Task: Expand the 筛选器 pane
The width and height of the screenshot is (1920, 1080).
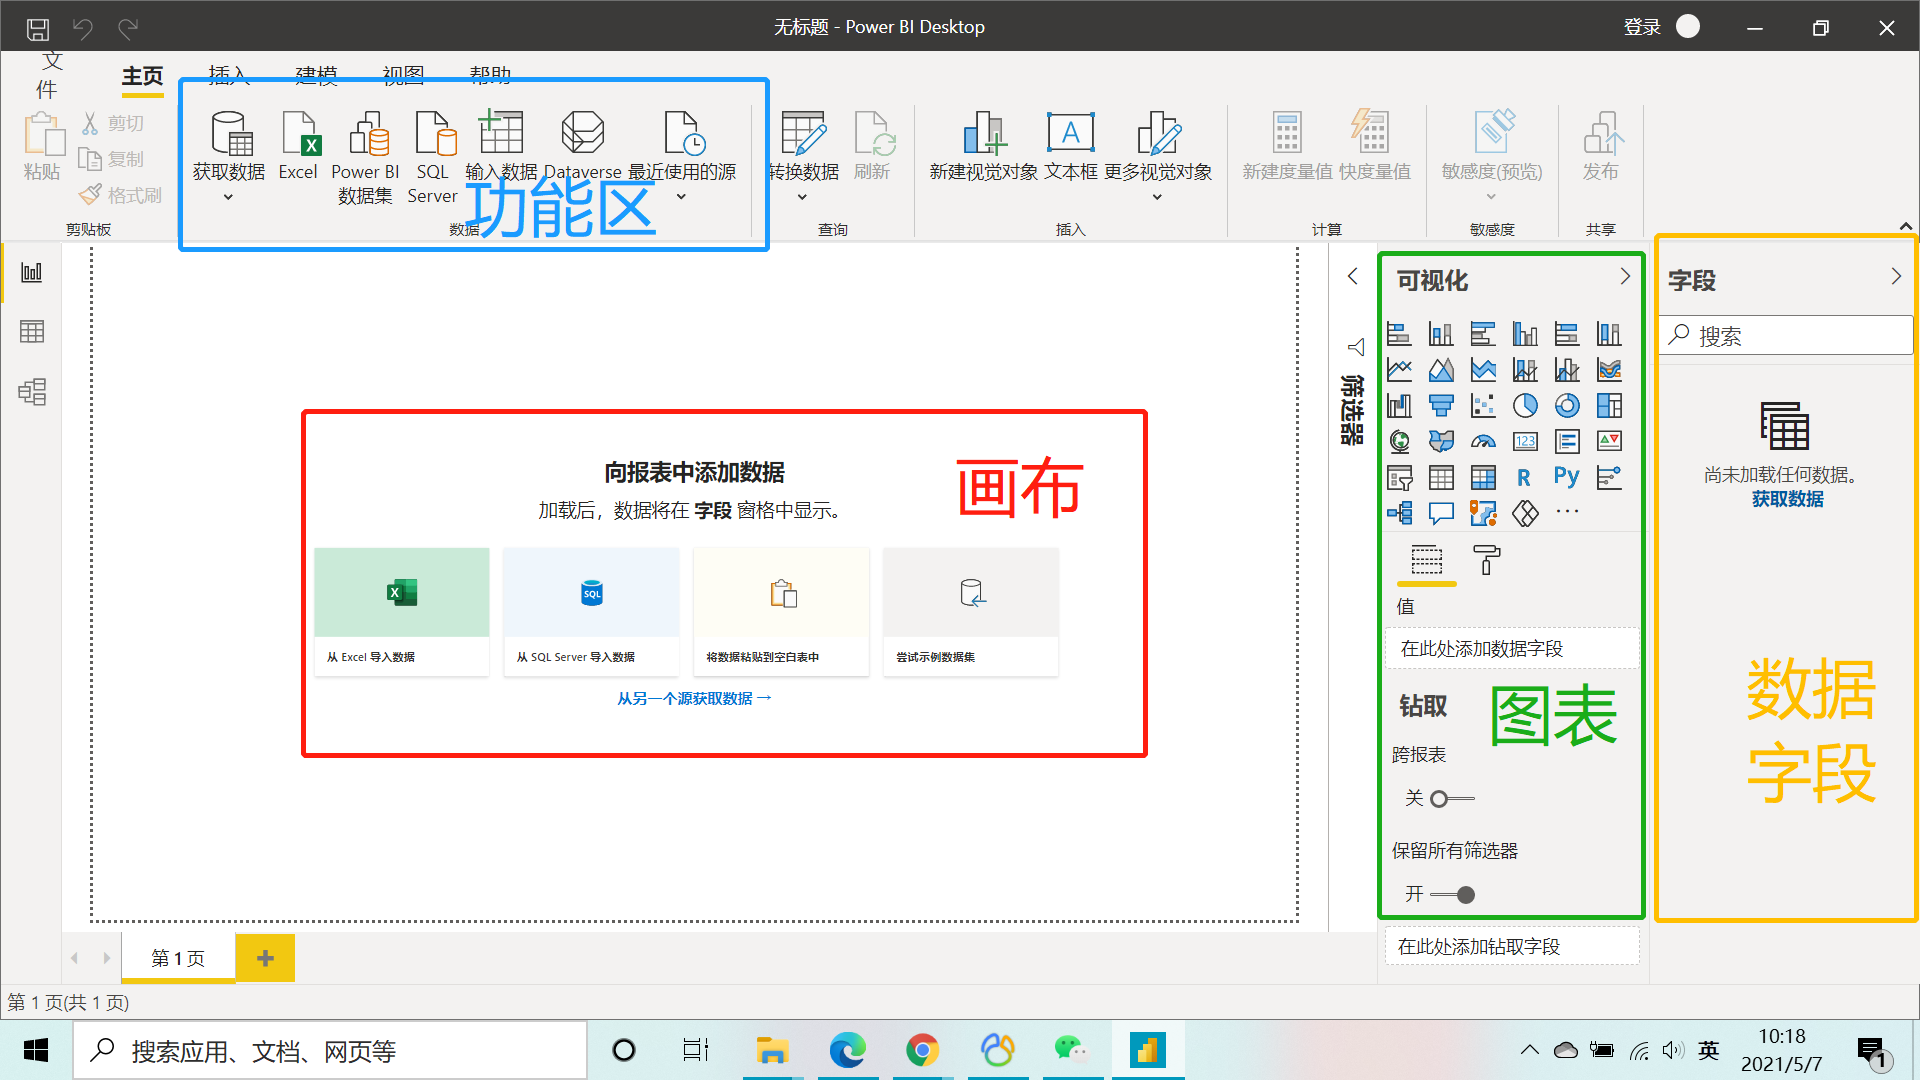Action: tap(1353, 276)
